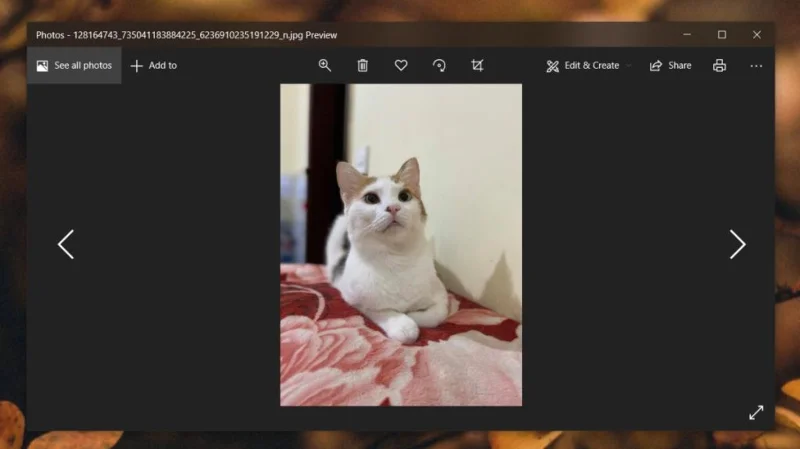Expand the Edit & Create chevron
This screenshot has height=449, width=800.
(x=629, y=66)
